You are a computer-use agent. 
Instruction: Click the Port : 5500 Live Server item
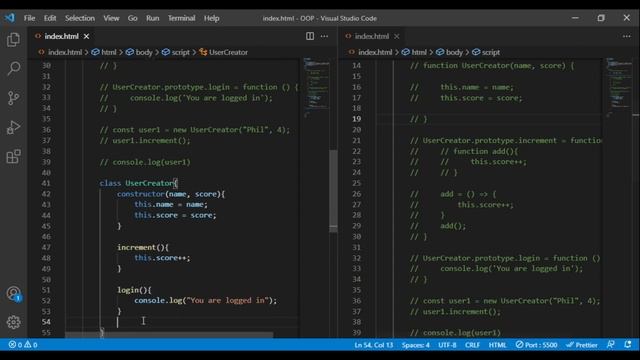(x=536, y=345)
